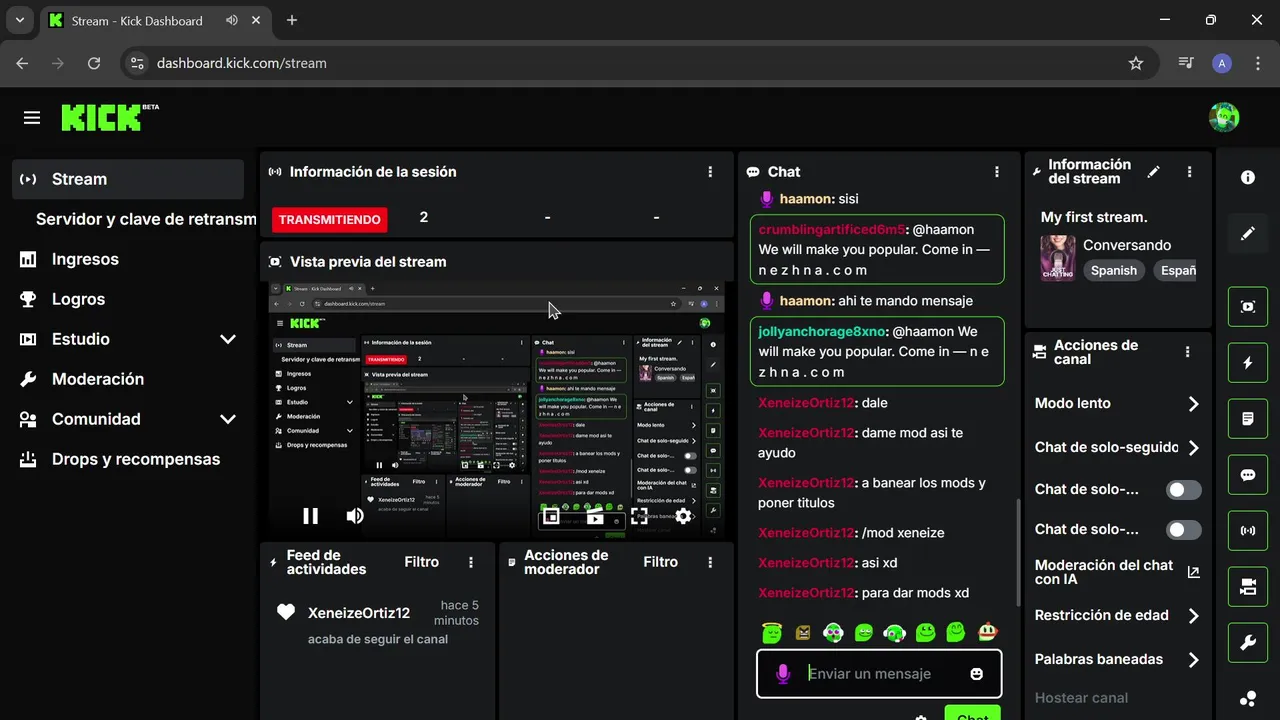The height and width of the screenshot is (720, 1280).
Task: Click the green Chat send button
Action: [972, 713]
